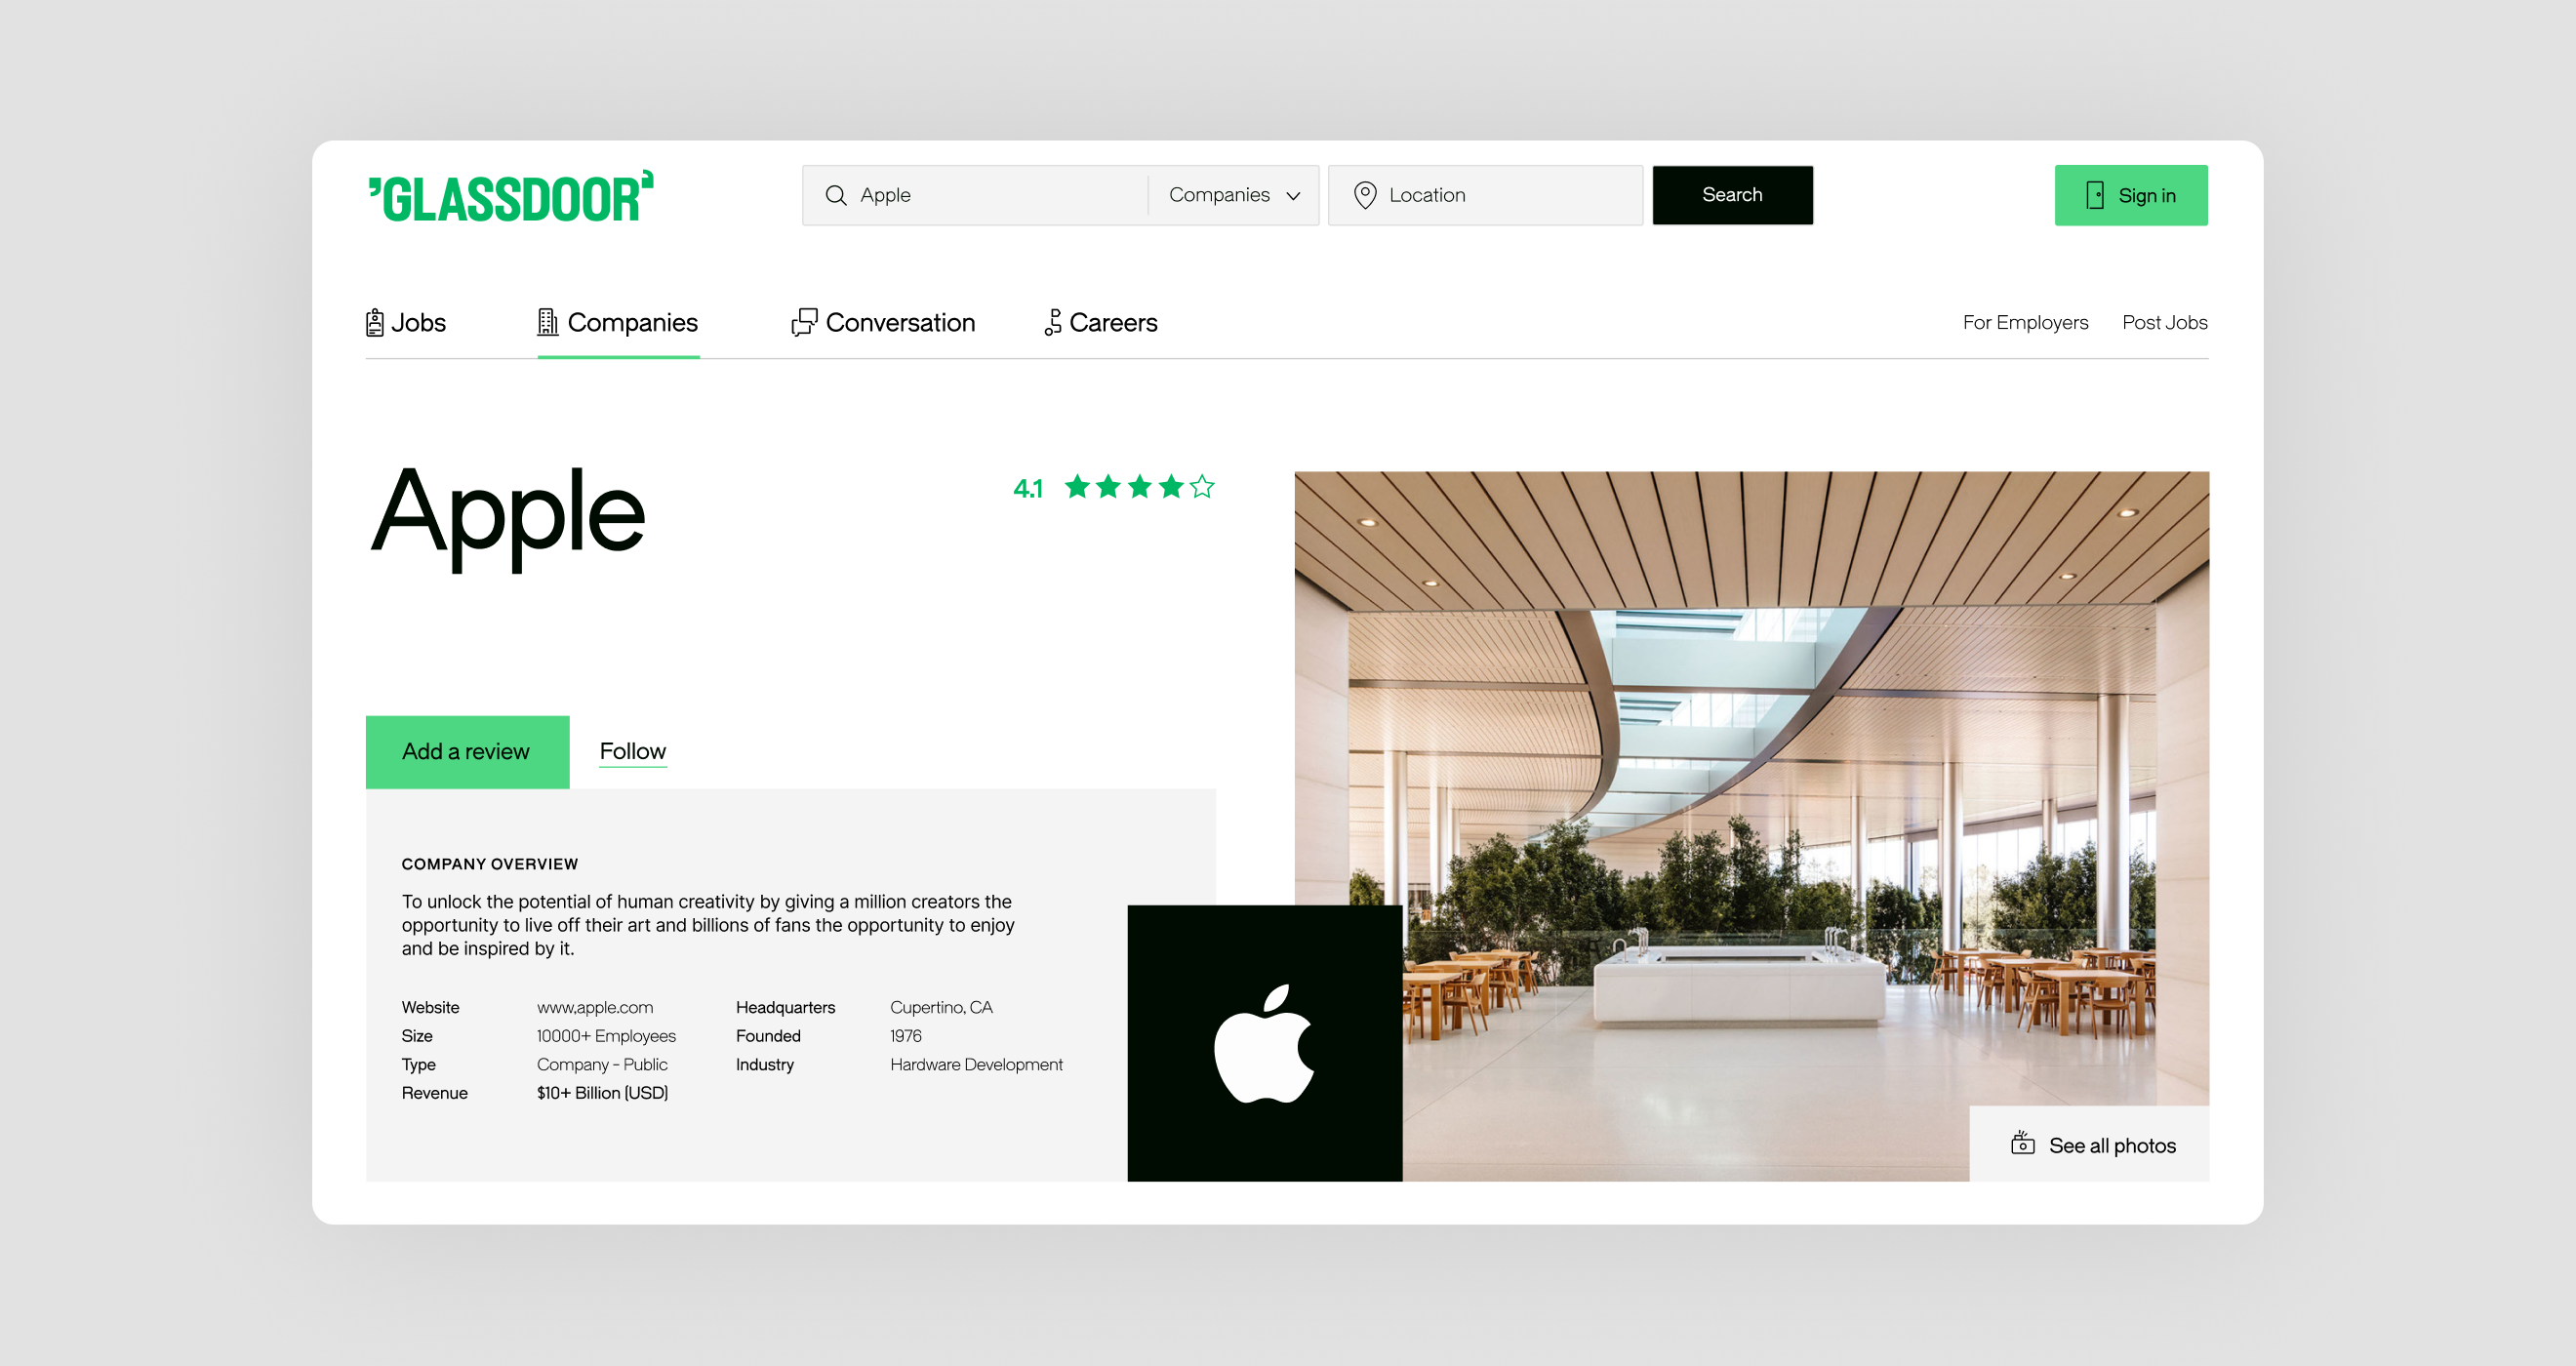This screenshot has height=1366, width=2576.
Task: Click the Jobs navigation icon
Action: click(x=377, y=322)
